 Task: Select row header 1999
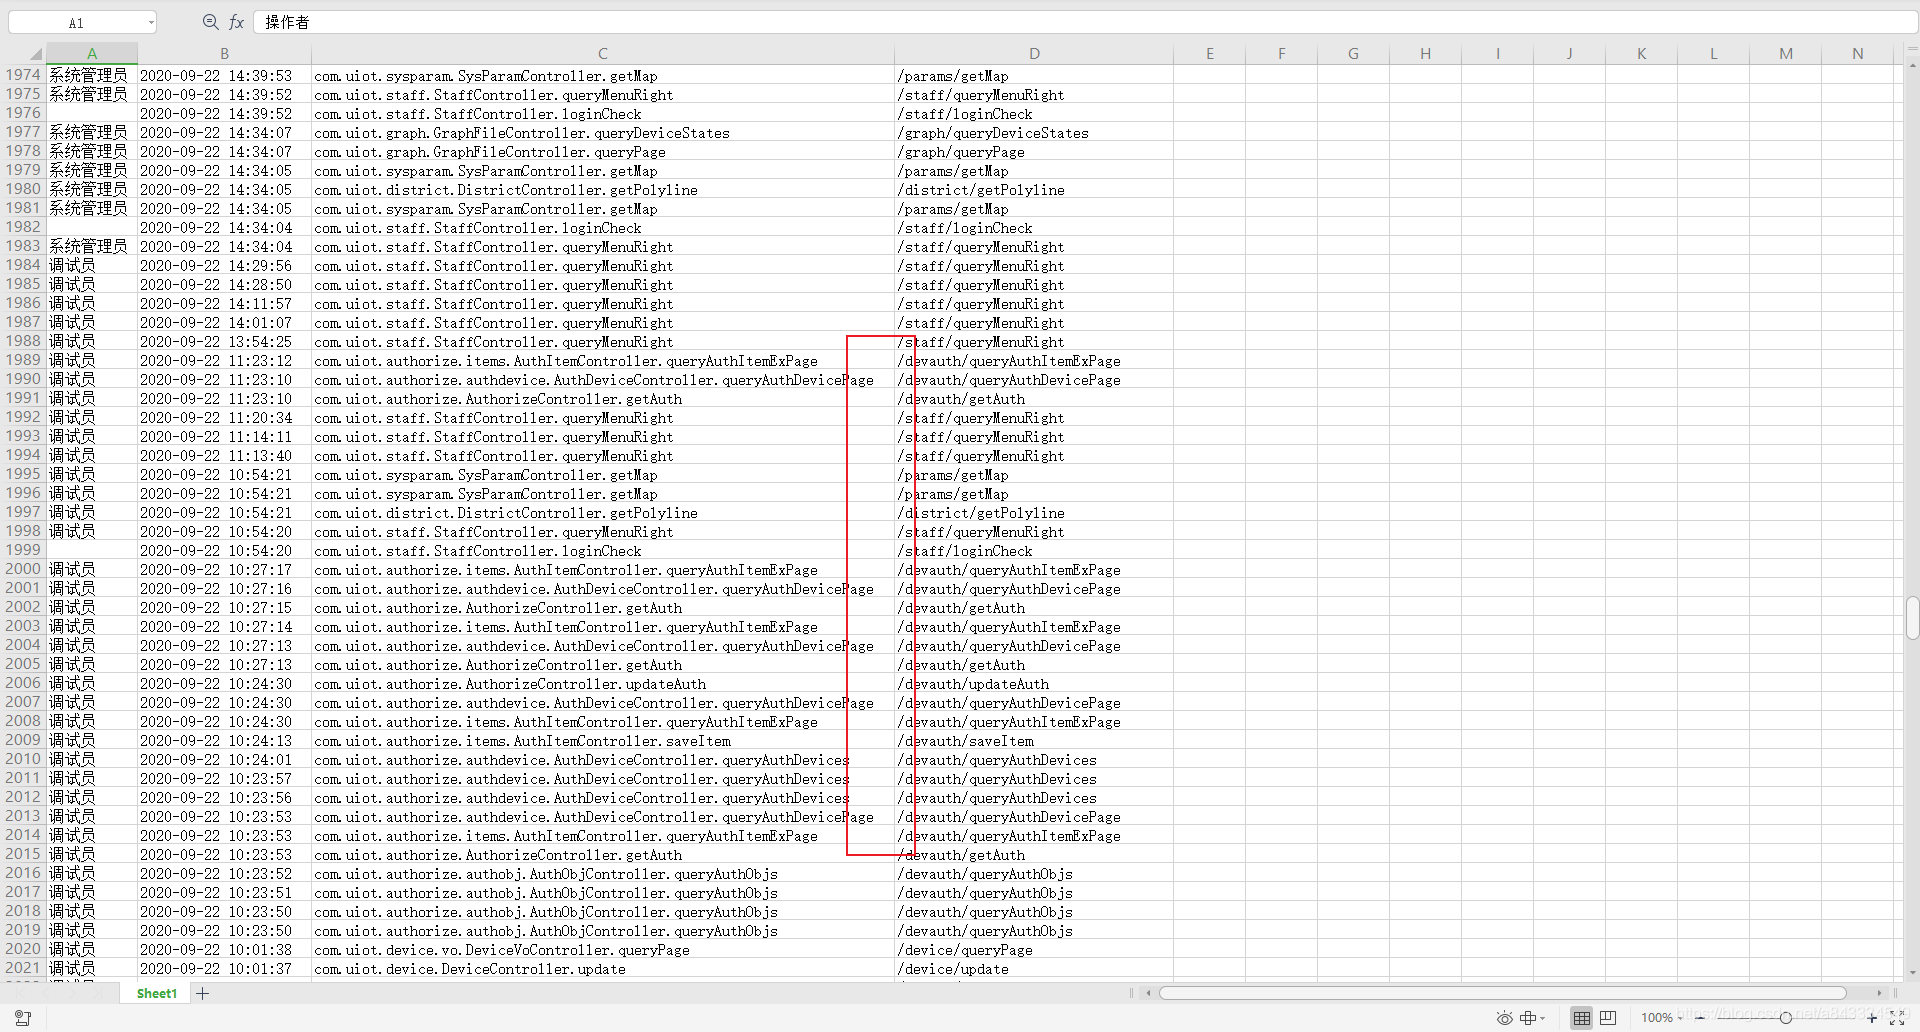[x=23, y=550]
